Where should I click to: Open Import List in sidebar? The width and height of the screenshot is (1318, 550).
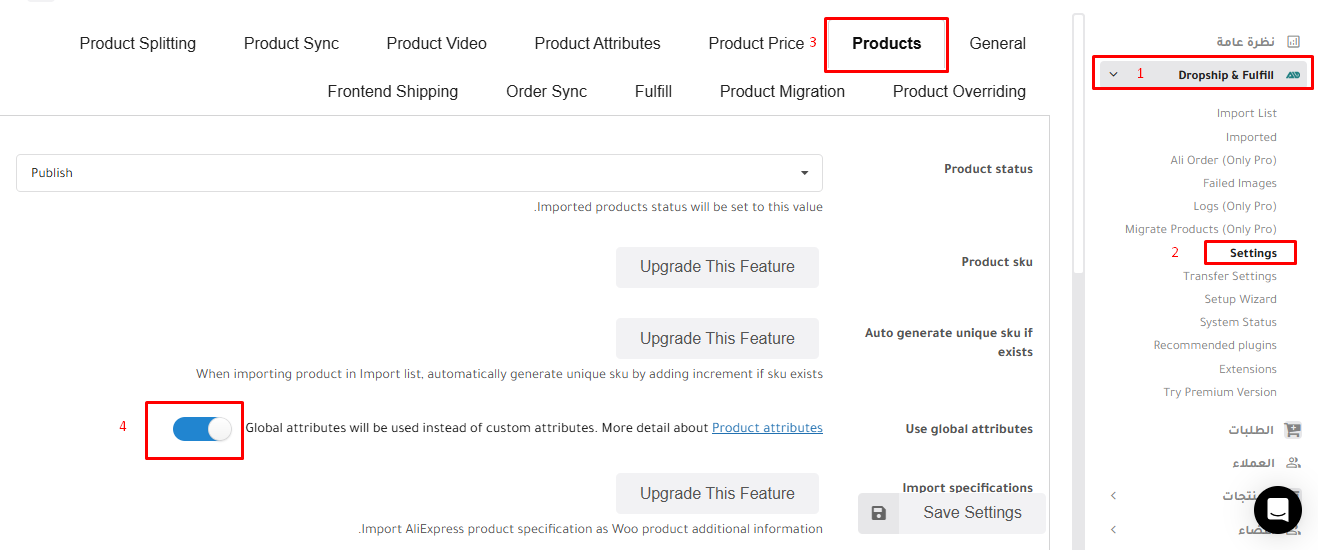pyautogui.click(x=1246, y=113)
